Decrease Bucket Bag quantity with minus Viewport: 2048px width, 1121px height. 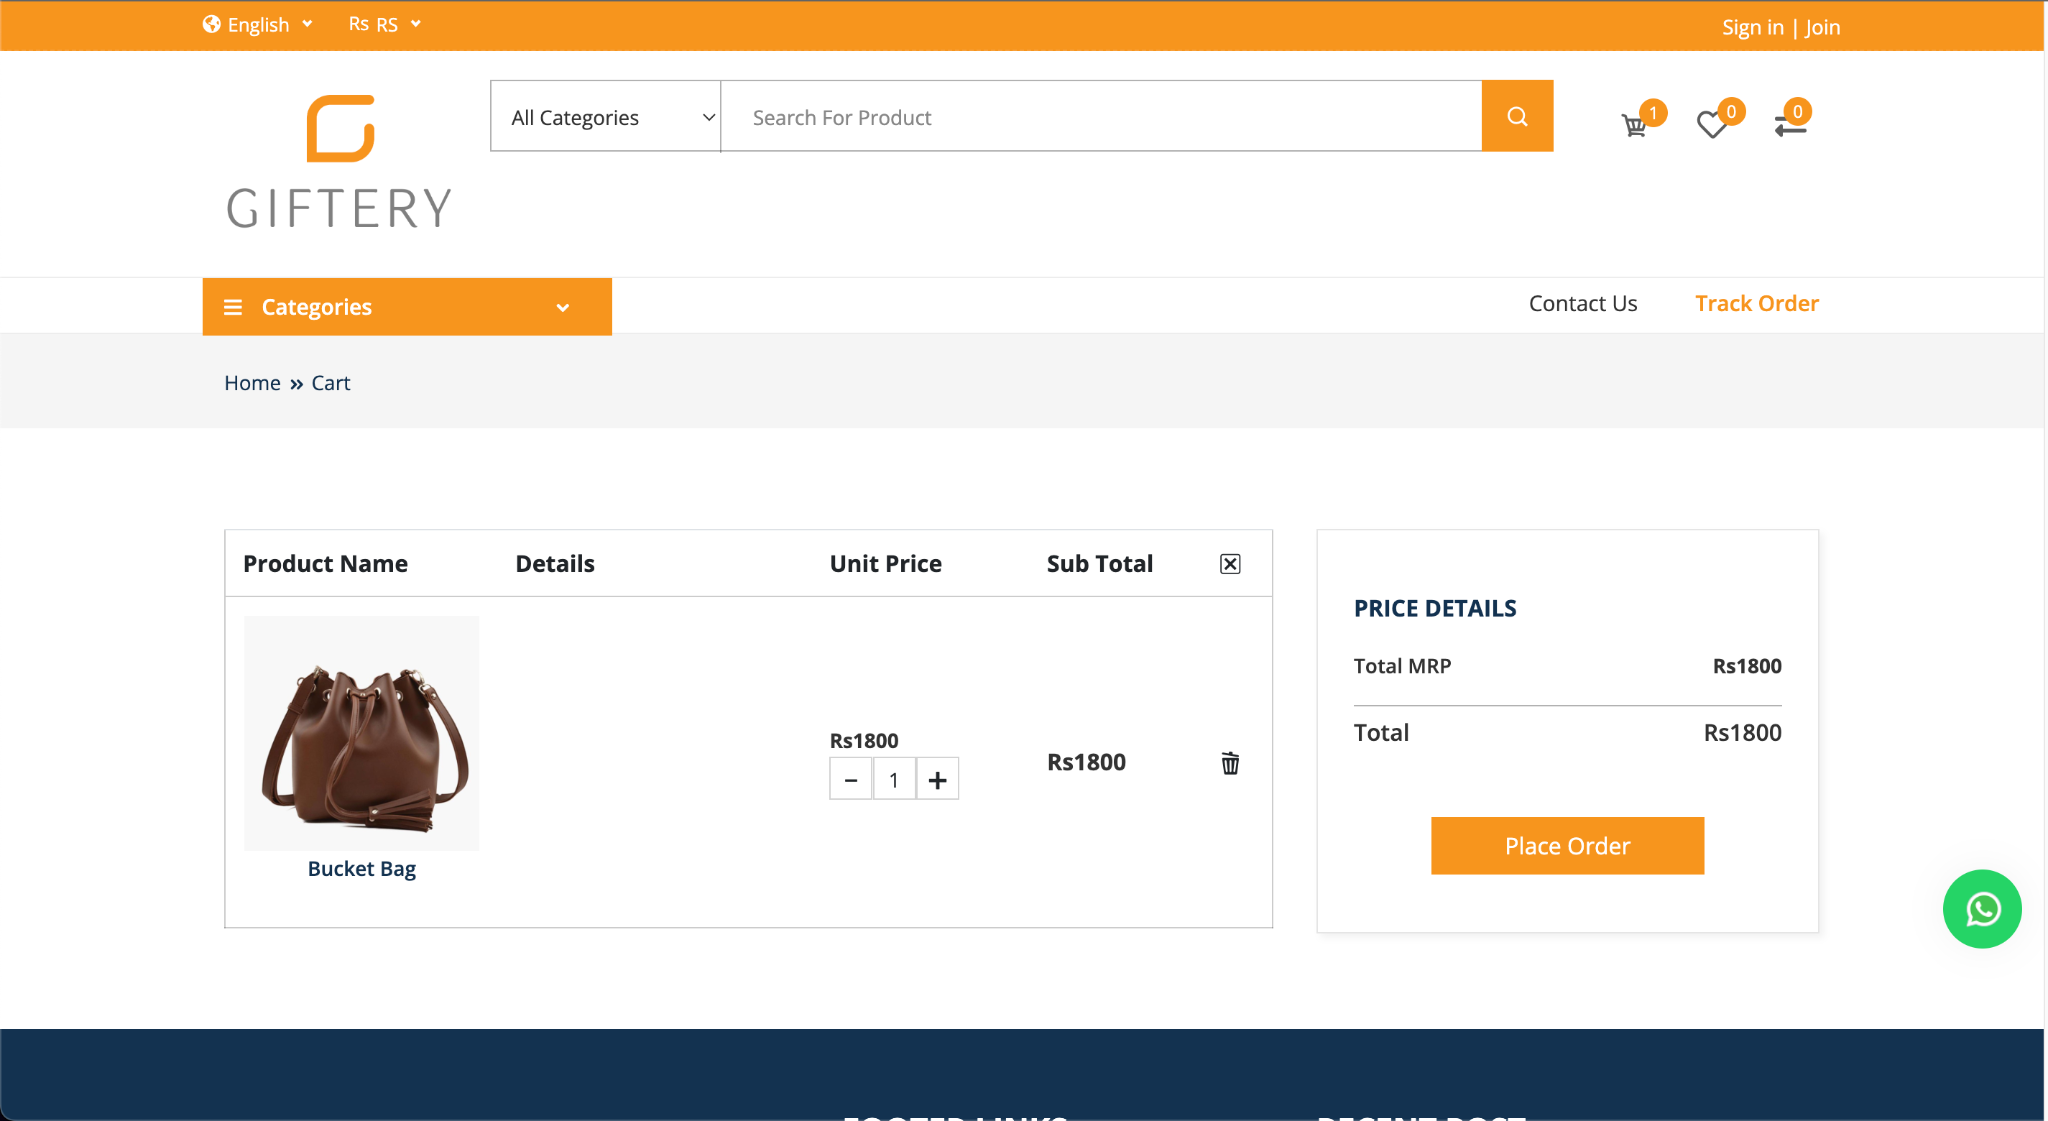[851, 779]
